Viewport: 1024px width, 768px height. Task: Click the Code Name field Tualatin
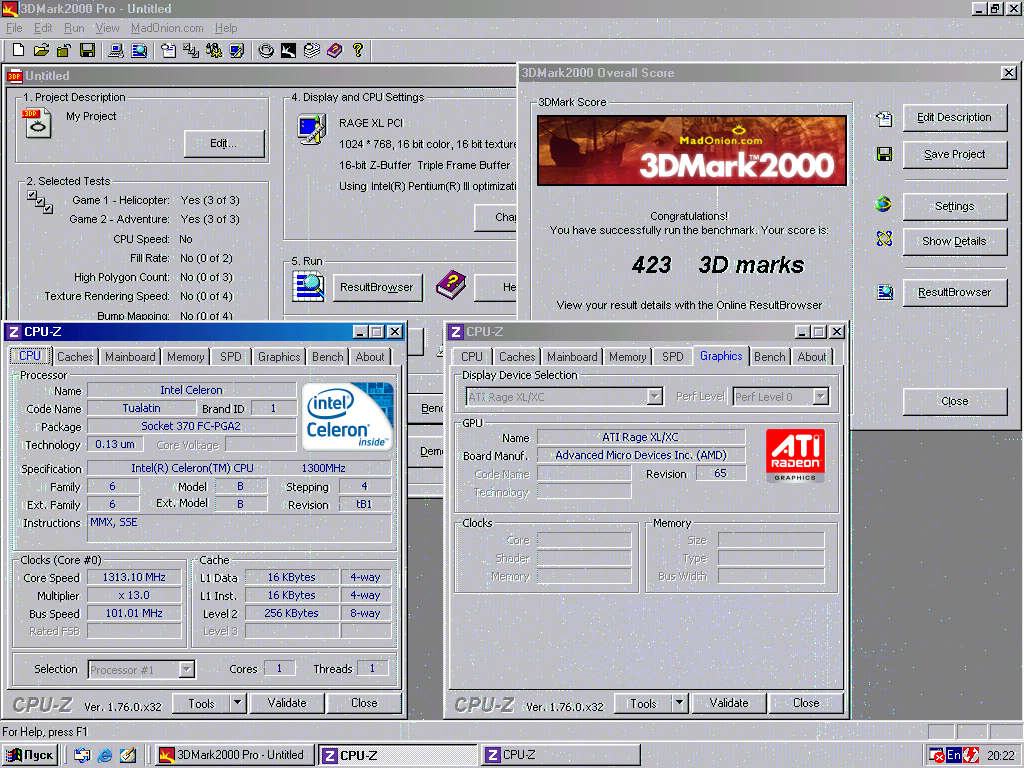coord(141,408)
